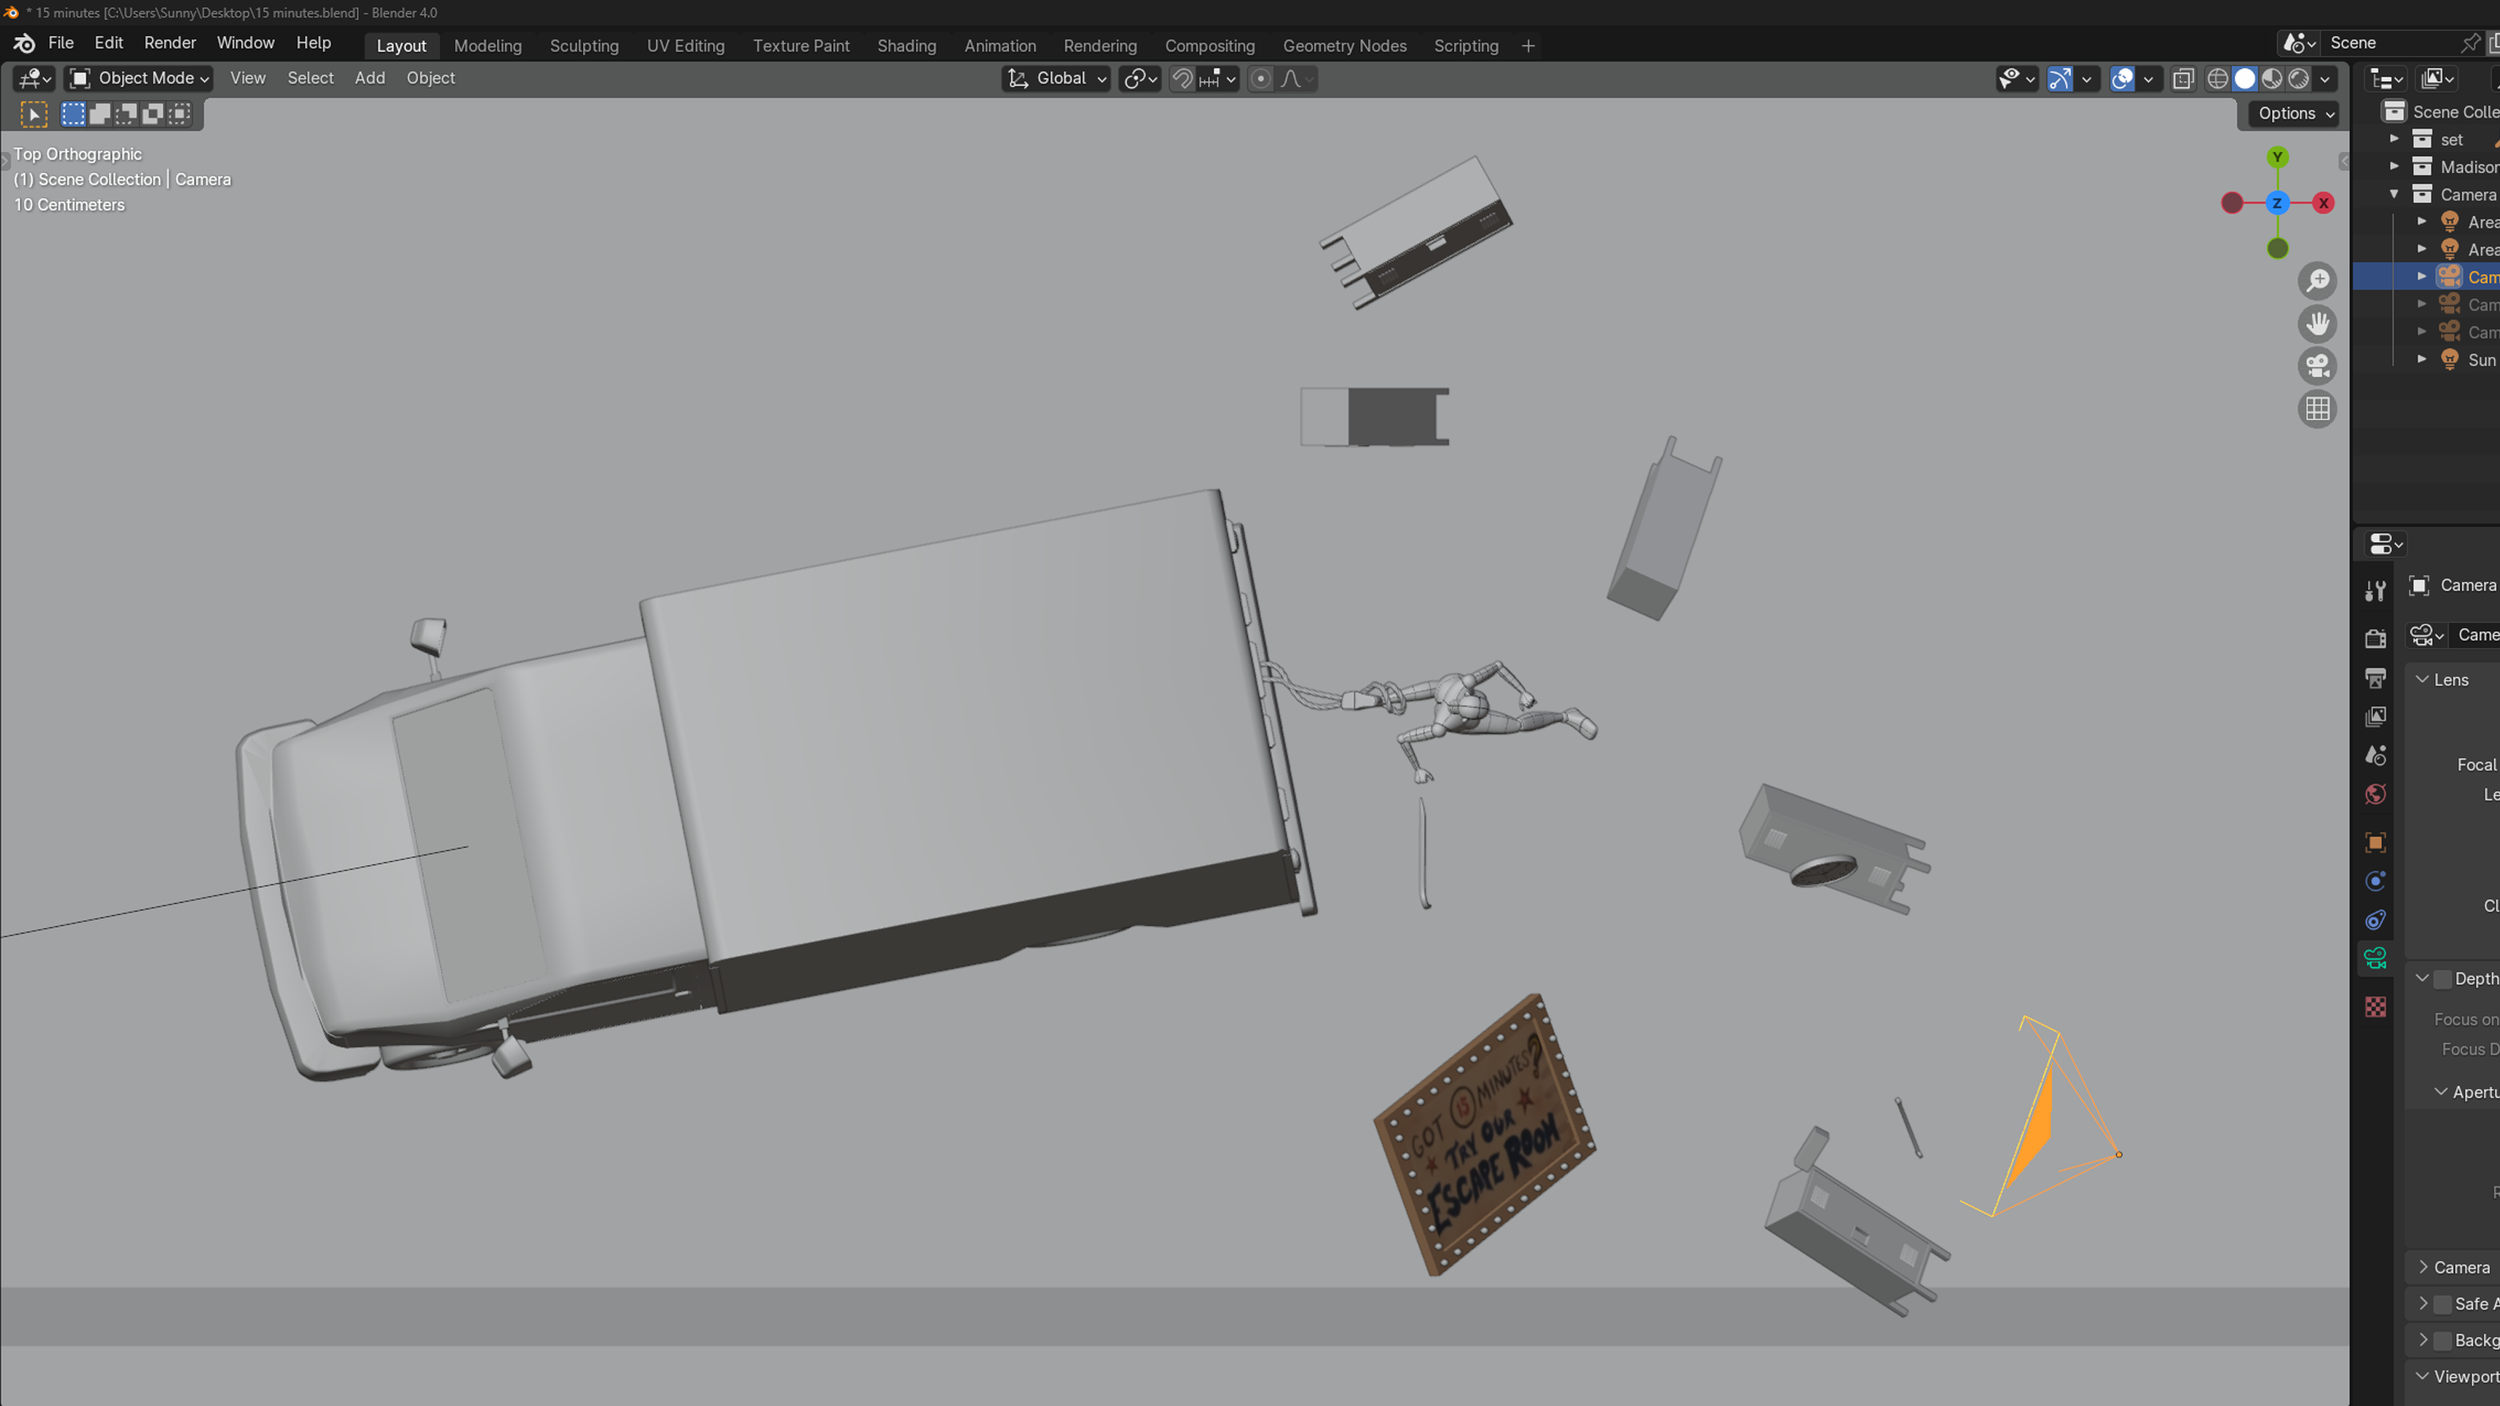Screen dimensions: 2500x1406
Task: Switch to Rendered viewport shading
Action: [x=2298, y=79]
